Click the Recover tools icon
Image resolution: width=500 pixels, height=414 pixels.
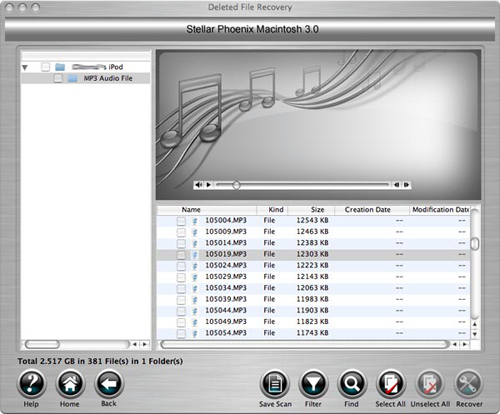pos(469,384)
